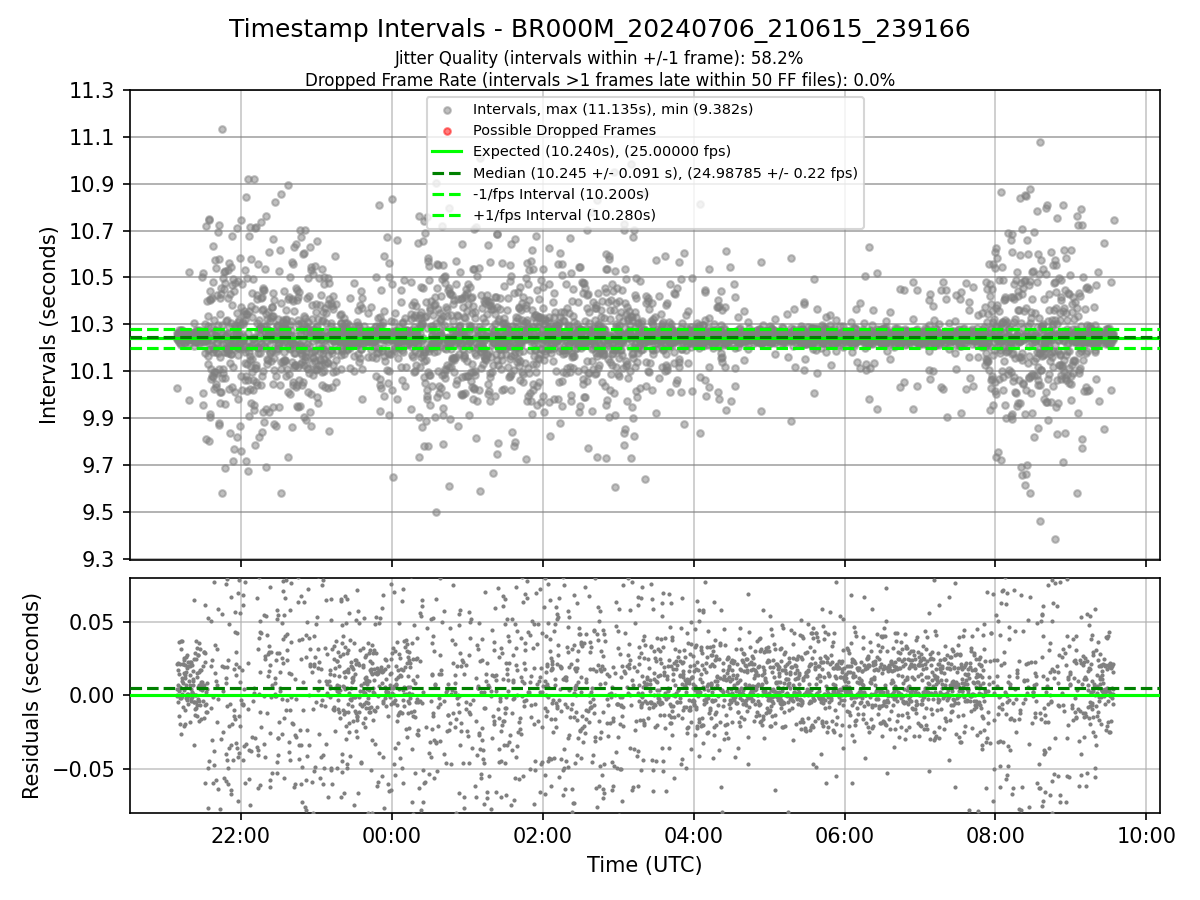Click the '04:00' x-axis tick label

pyautogui.click(x=693, y=835)
